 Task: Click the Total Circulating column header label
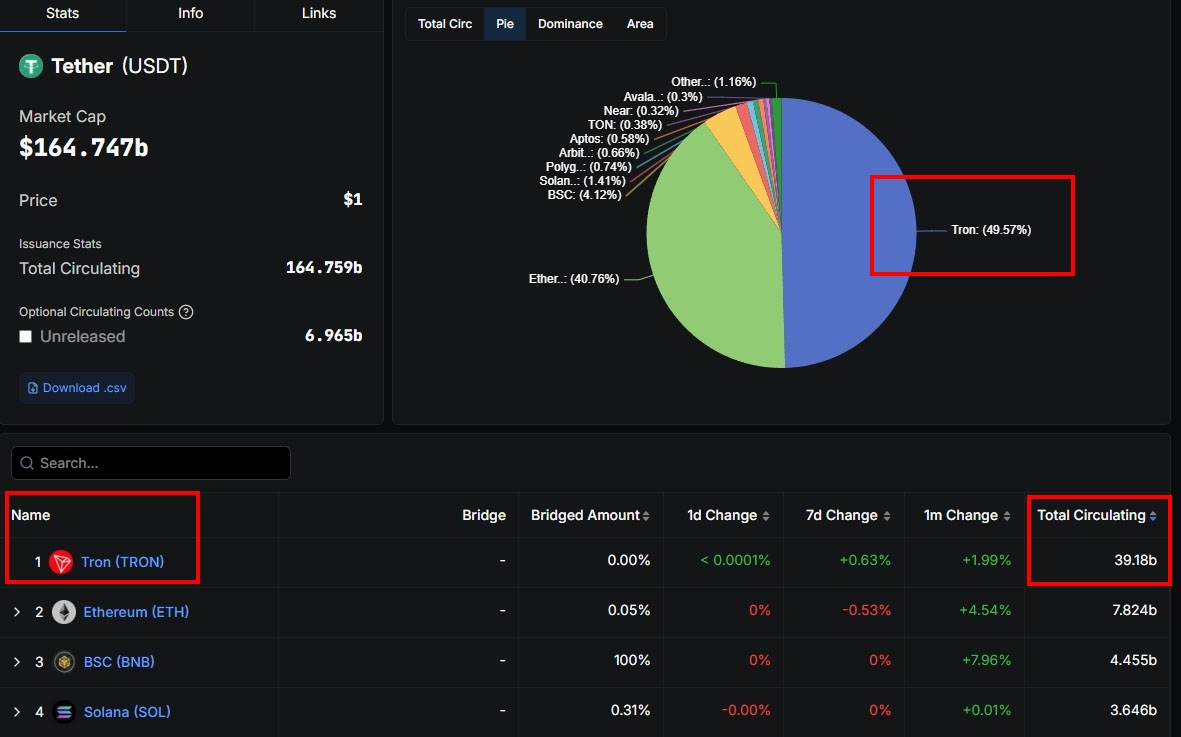click(1091, 516)
